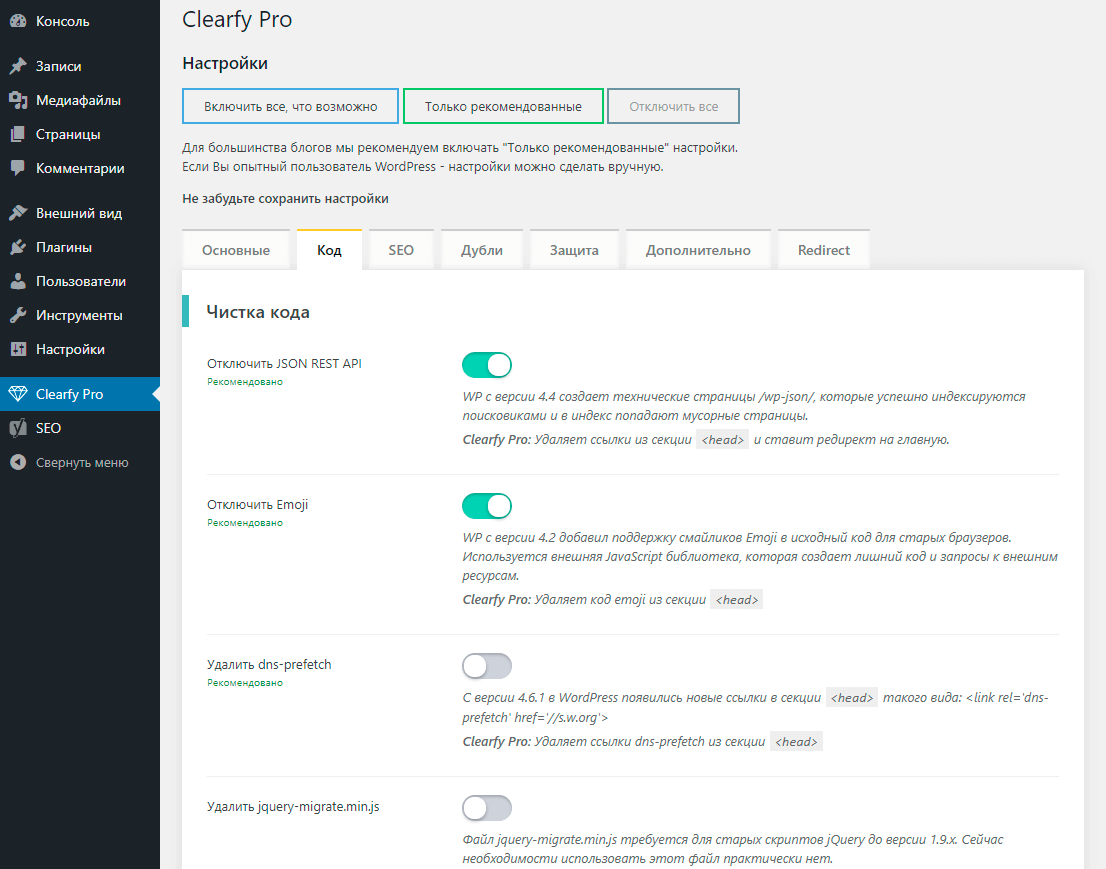1106x869 pixels.
Task: Select the Код tab
Action: (x=329, y=250)
